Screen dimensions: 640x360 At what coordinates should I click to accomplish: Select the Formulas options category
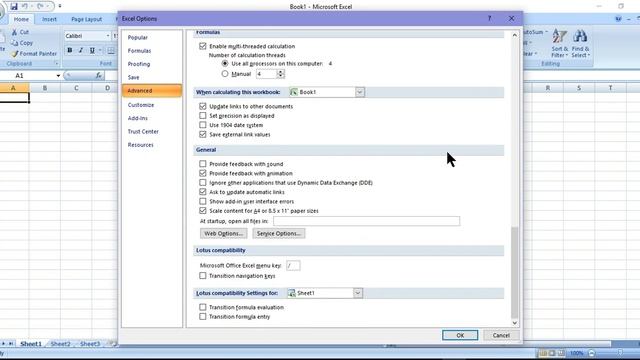(x=139, y=51)
